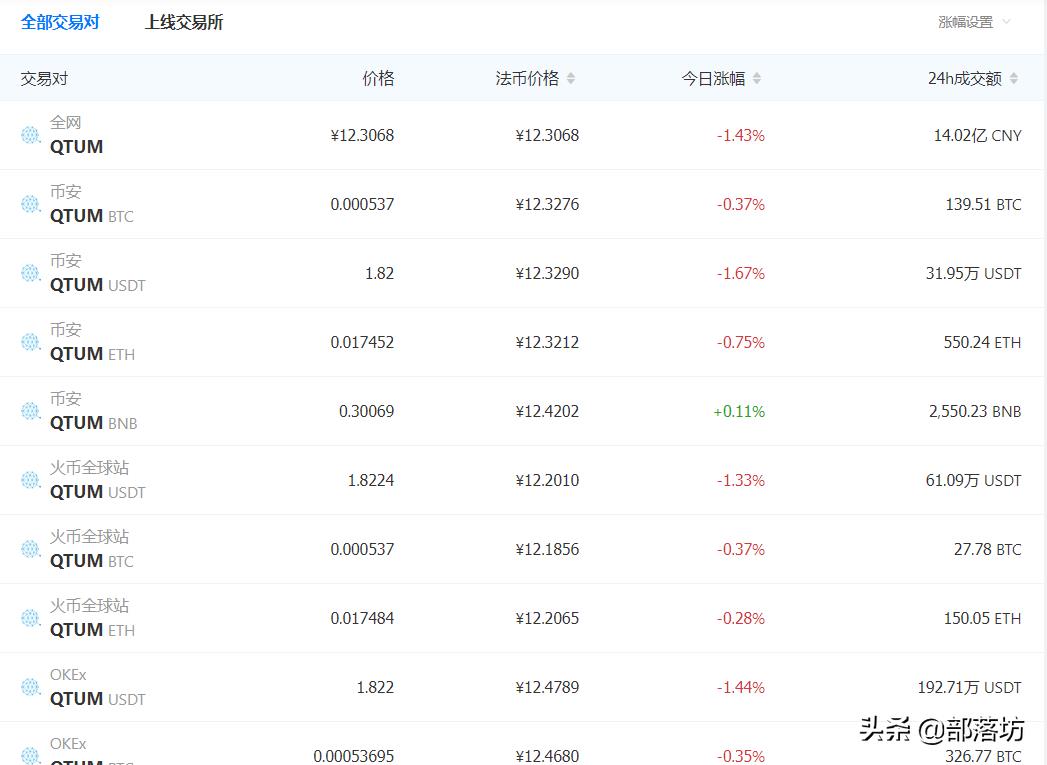Switch to the 全部交易对 tab
Screen dimensions: 1047x765
click(x=60, y=22)
